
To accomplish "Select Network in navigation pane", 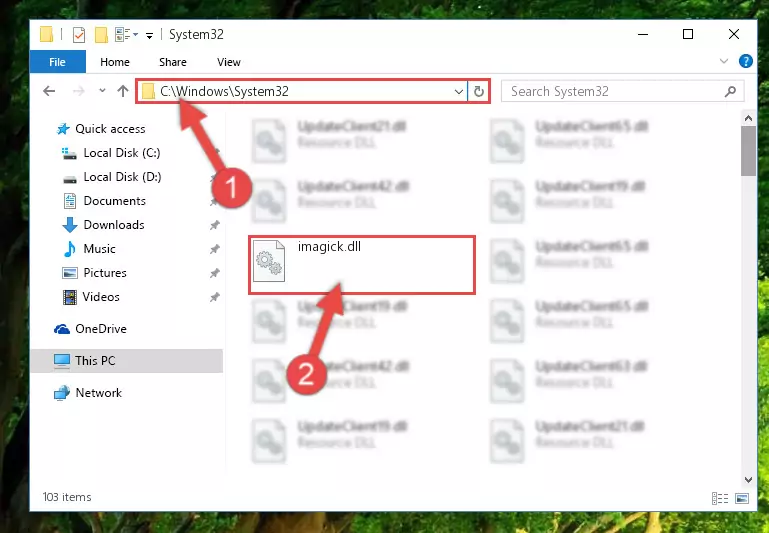I will [99, 393].
